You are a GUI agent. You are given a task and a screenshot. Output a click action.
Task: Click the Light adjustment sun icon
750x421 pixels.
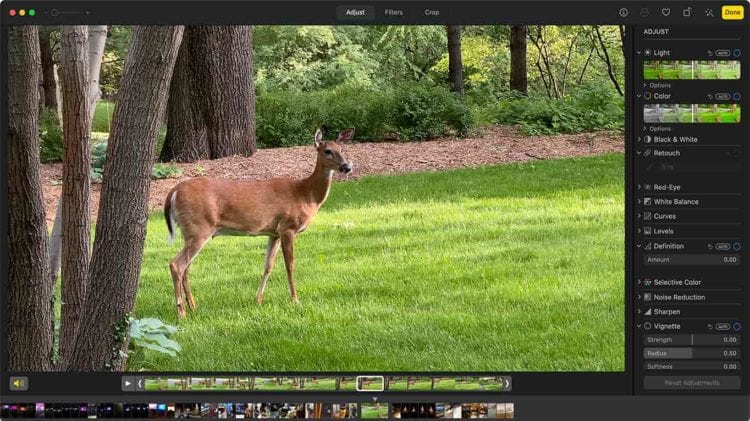647,52
